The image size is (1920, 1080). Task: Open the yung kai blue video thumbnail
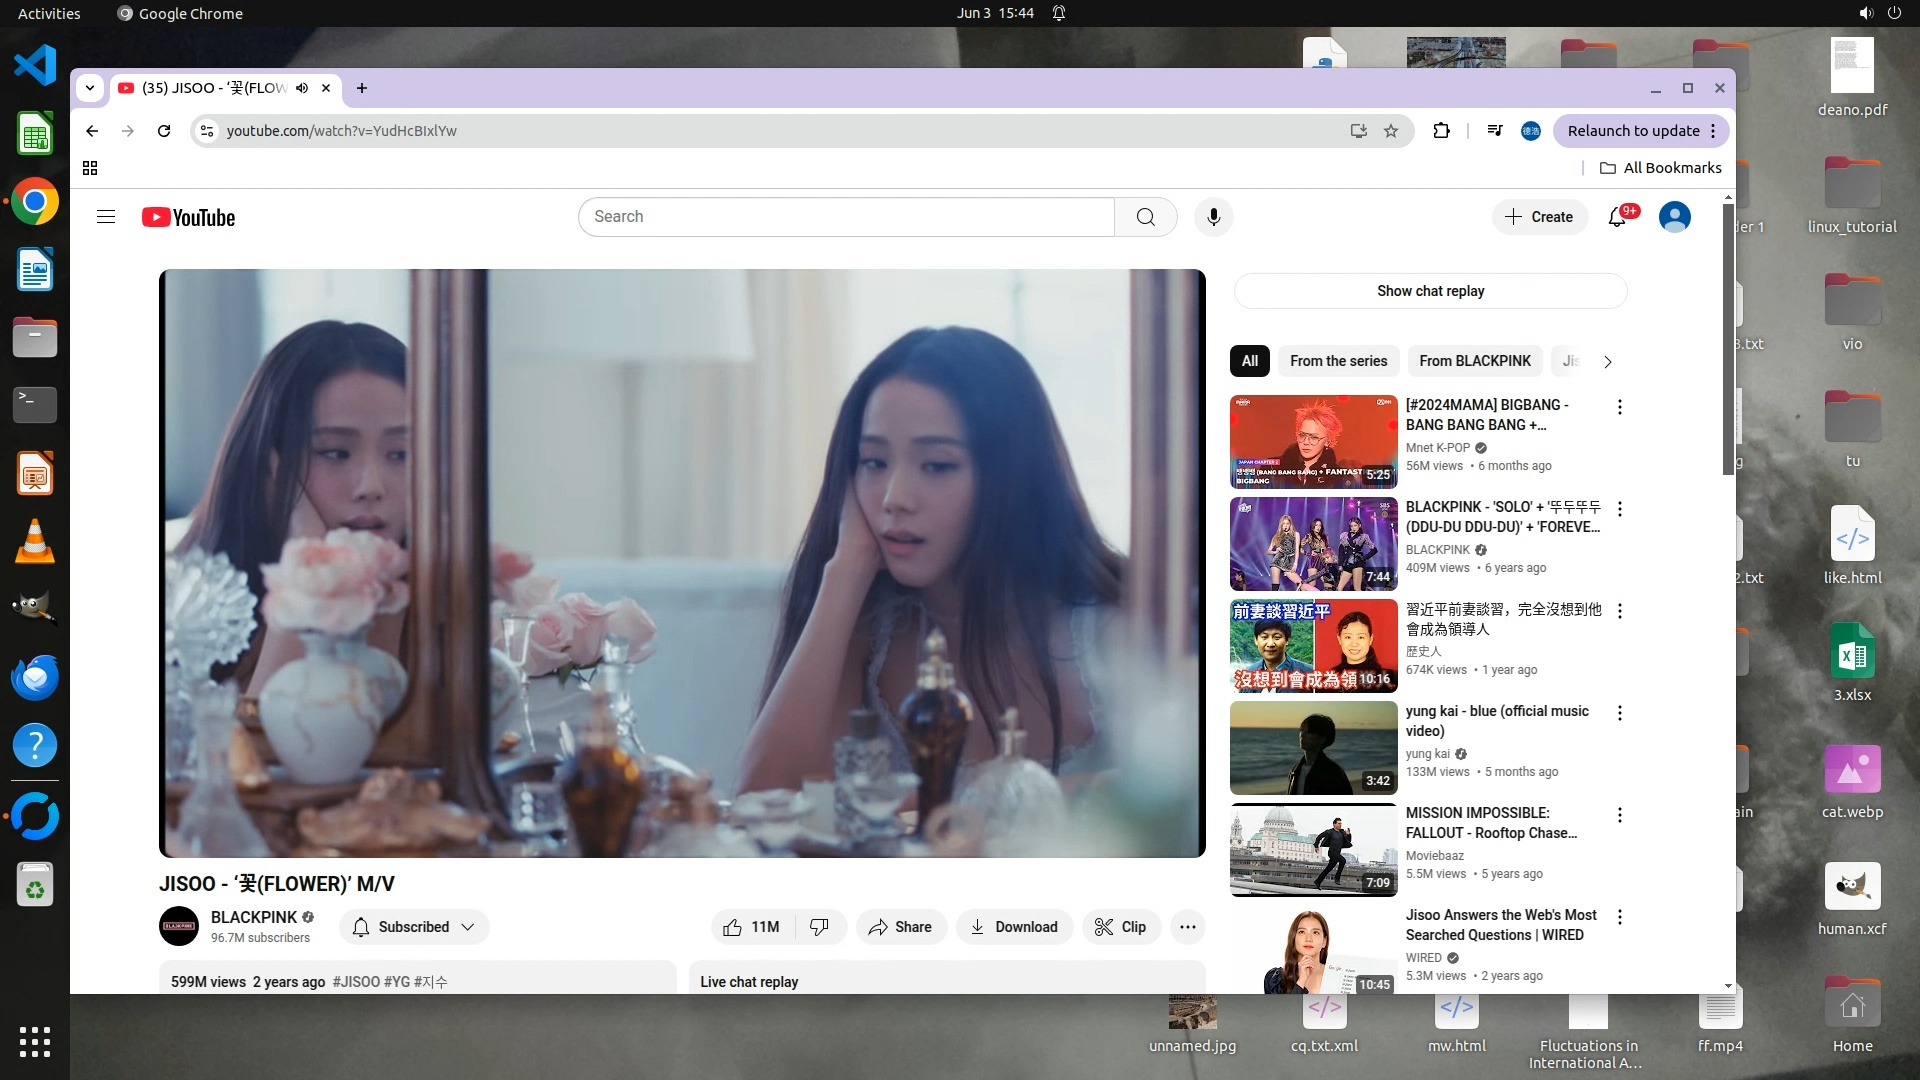tap(1313, 748)
